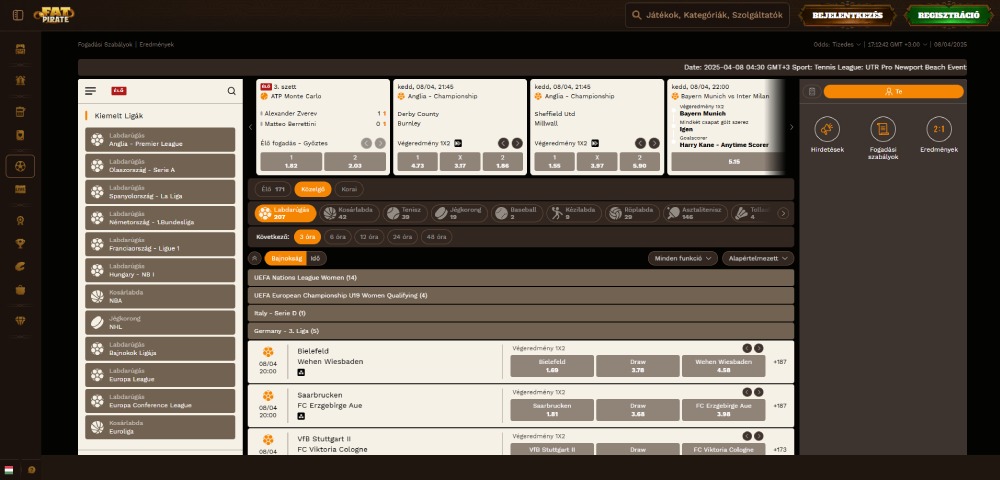The width and height of the screenshot is (1000, 480).
Task: Select the 24 óra time filter
Action: (403, 237)
